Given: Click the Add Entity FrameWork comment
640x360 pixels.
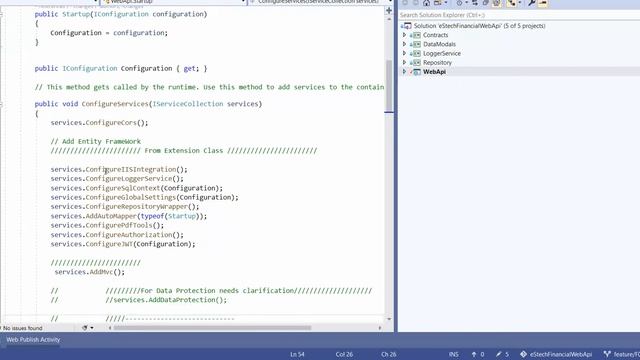Looking at the screenshot, I should click(x=96, y=142).
